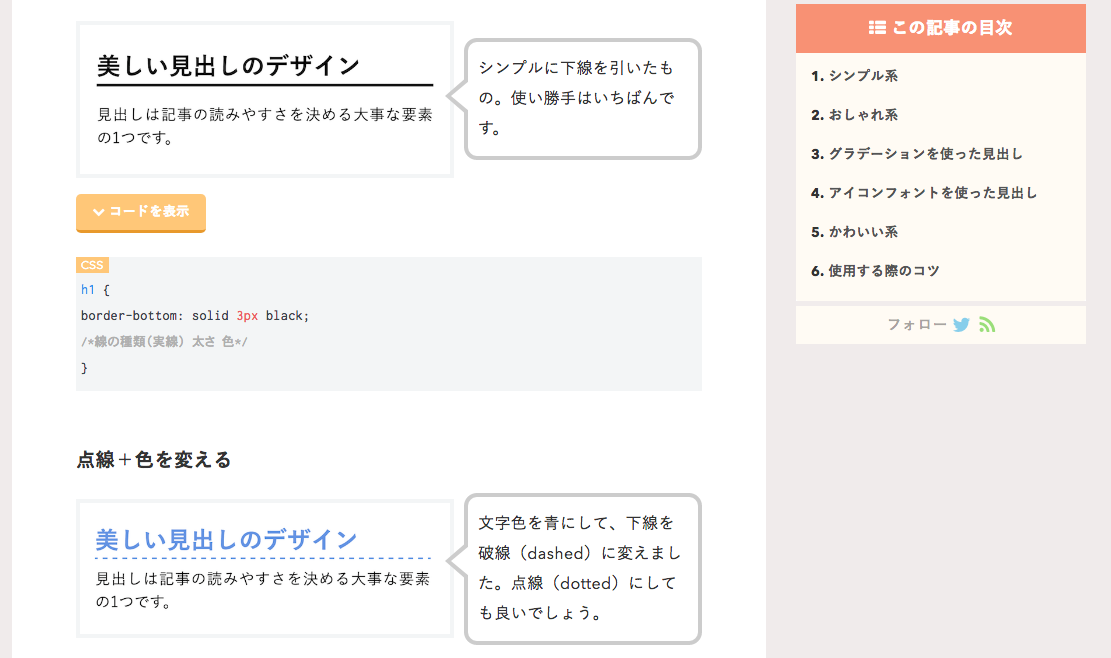1111x658 pixels.
Task: Click the Twitter bird follow icon
Action: point(961,325)
